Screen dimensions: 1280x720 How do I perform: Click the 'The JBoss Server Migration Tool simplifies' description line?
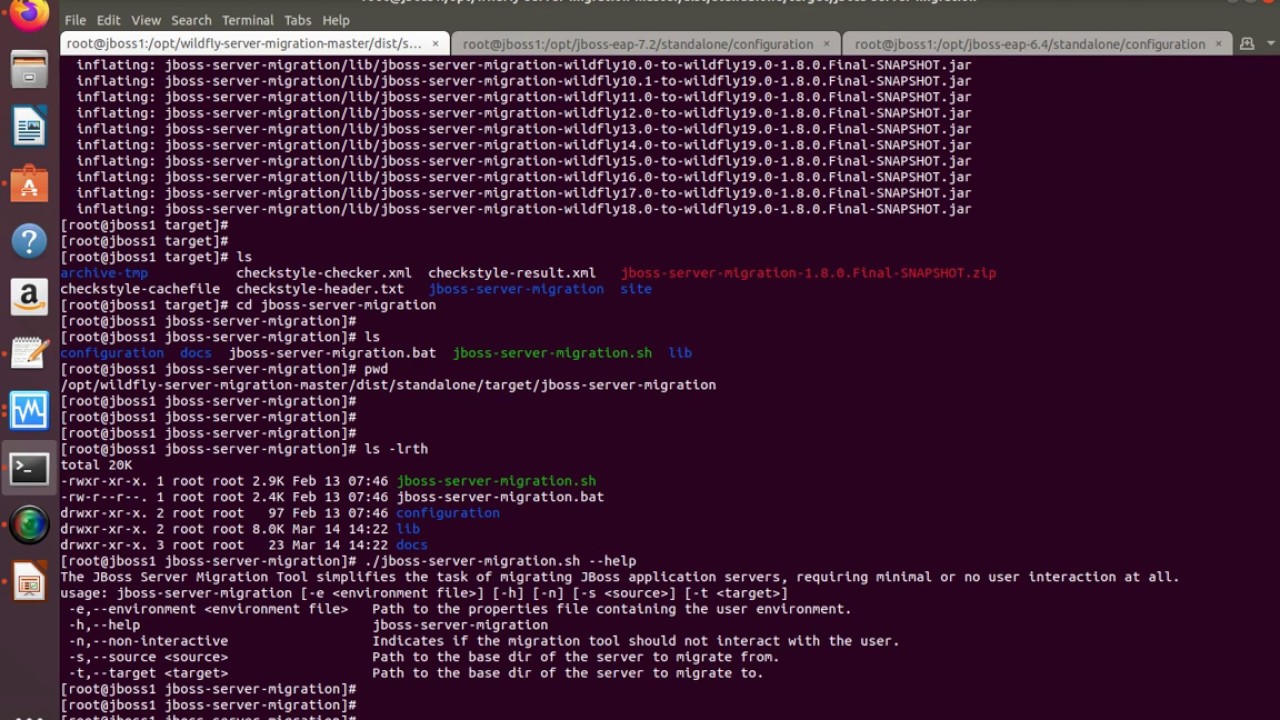620,577
